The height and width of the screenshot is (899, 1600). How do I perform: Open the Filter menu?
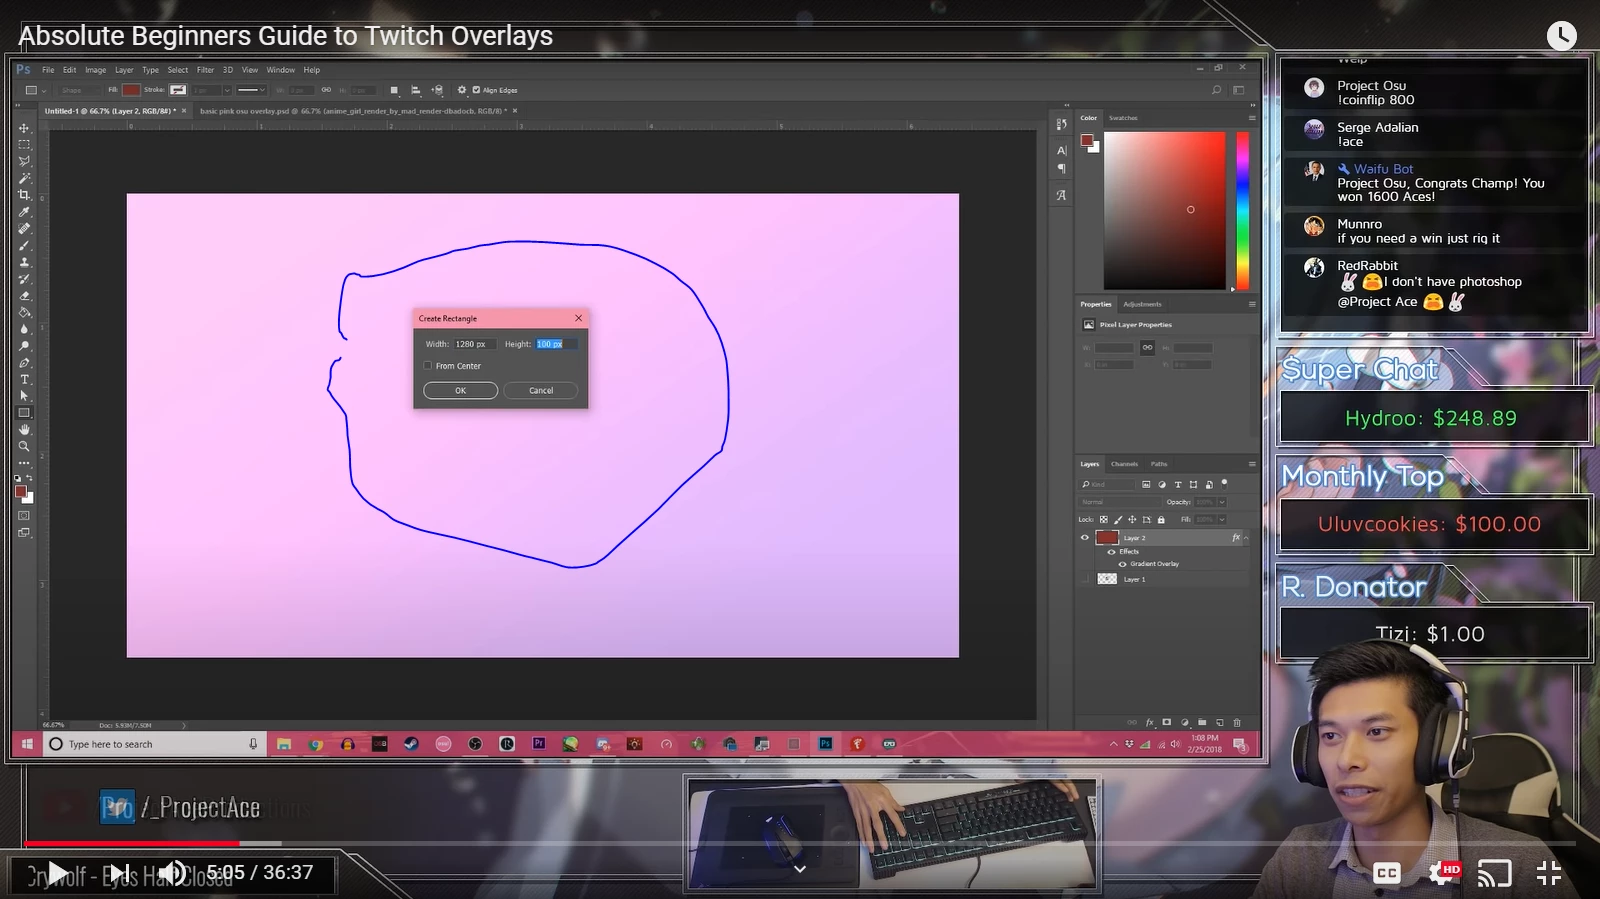point(205,70)
